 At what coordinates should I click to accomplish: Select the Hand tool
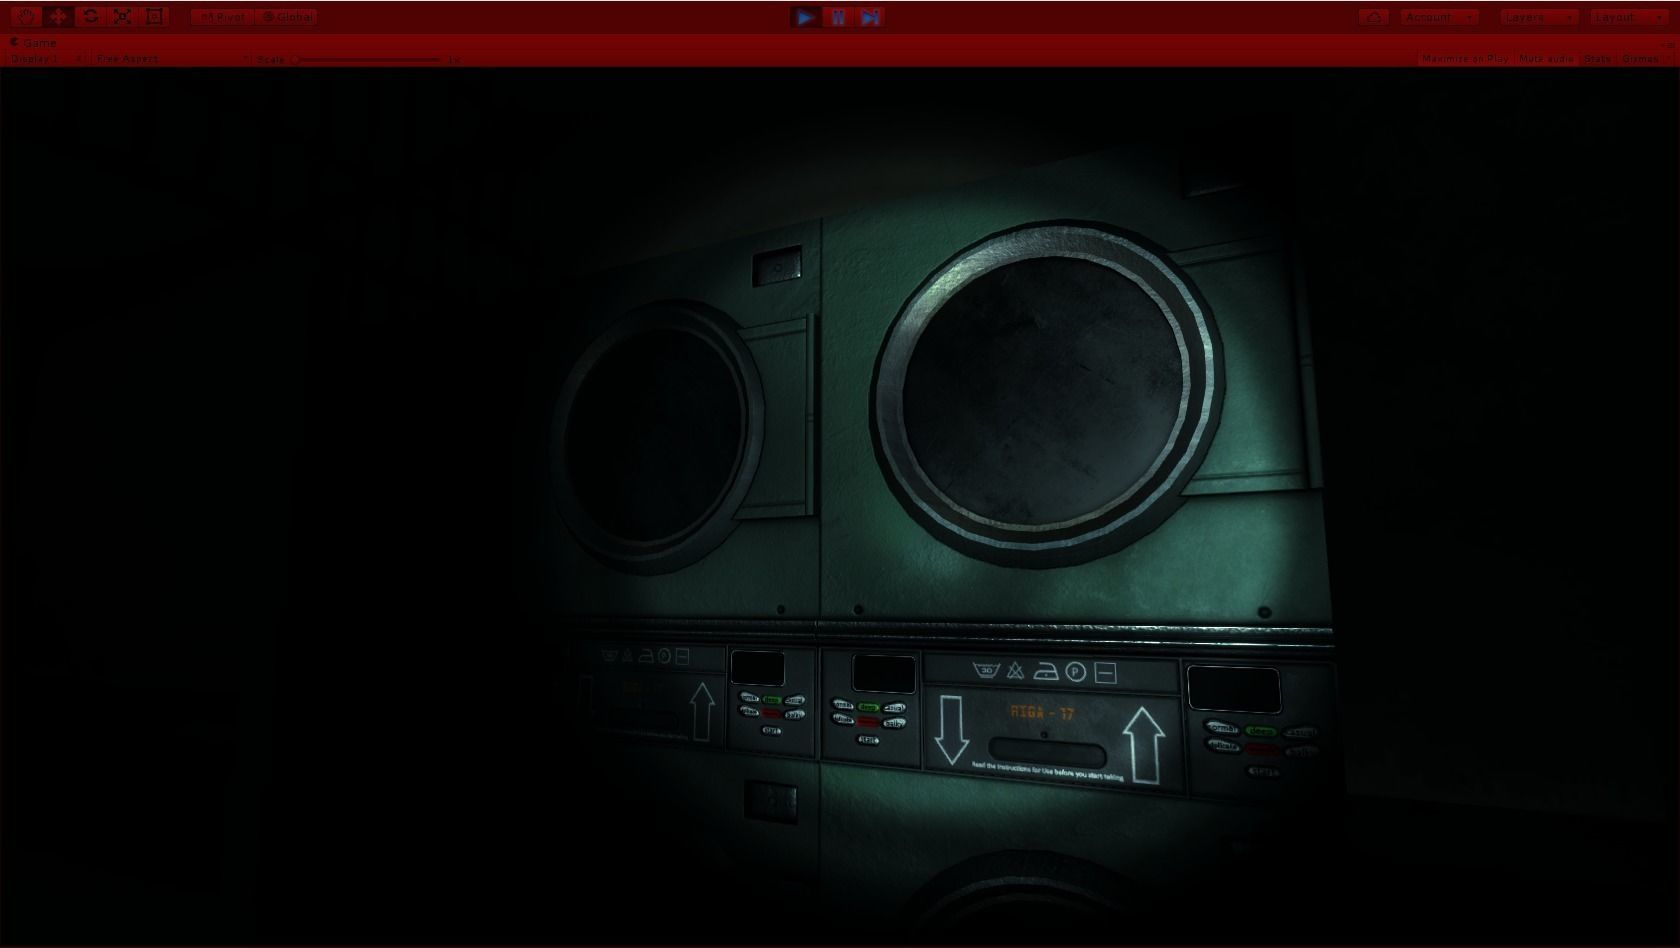[25, 17]
